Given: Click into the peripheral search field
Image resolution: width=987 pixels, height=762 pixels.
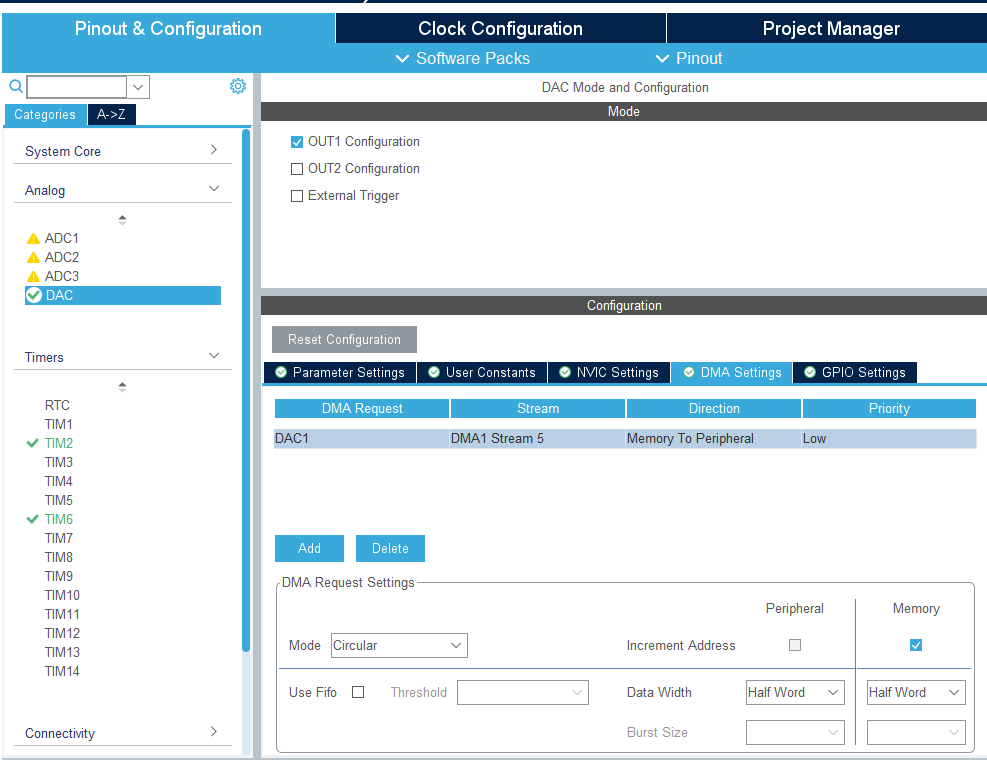Looking at the screenshot, I should click(77, 87).
